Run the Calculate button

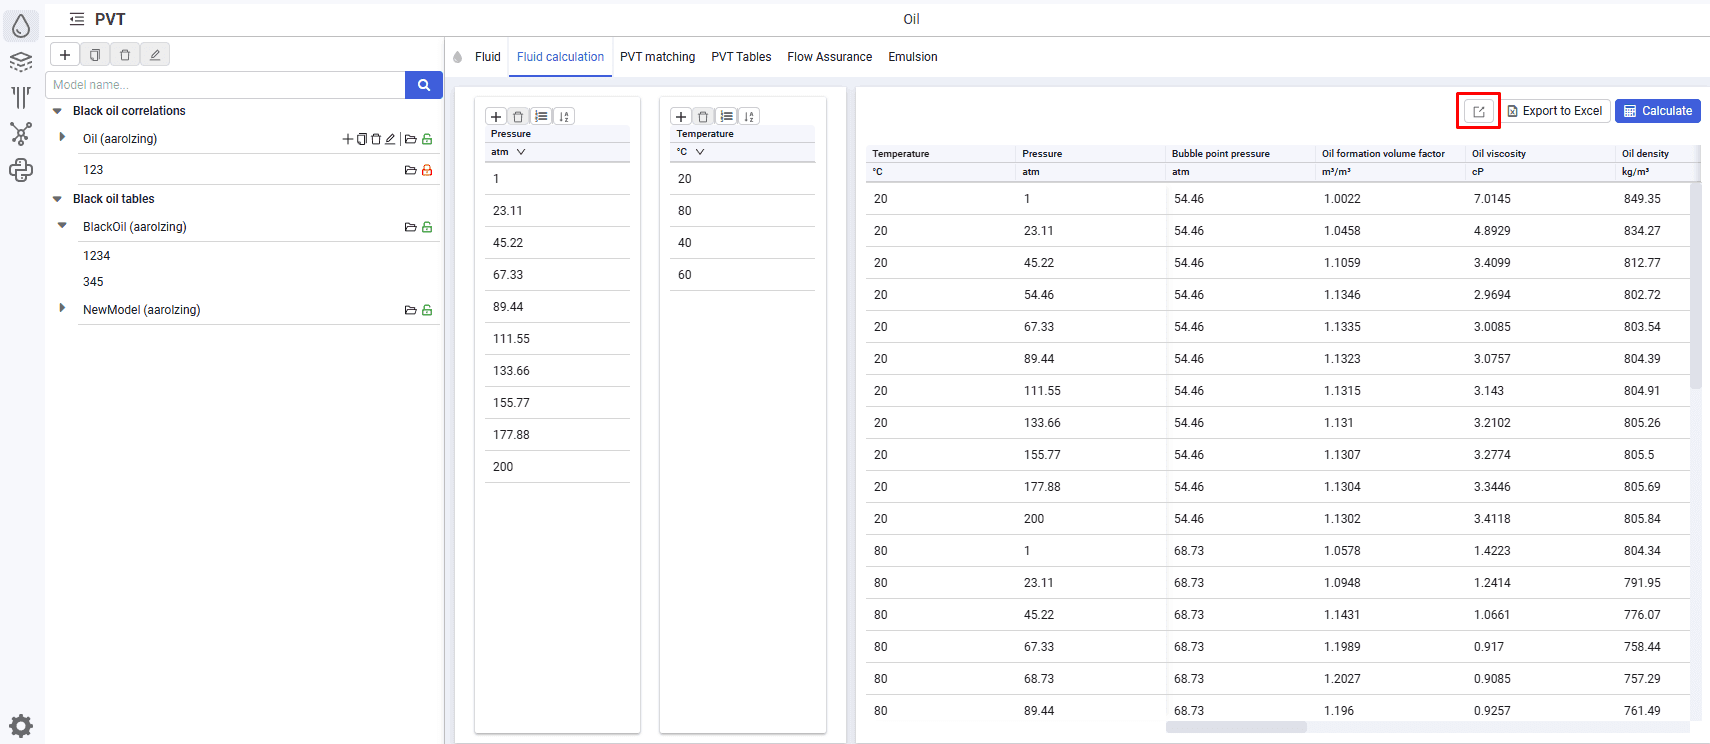point(1658,111)
